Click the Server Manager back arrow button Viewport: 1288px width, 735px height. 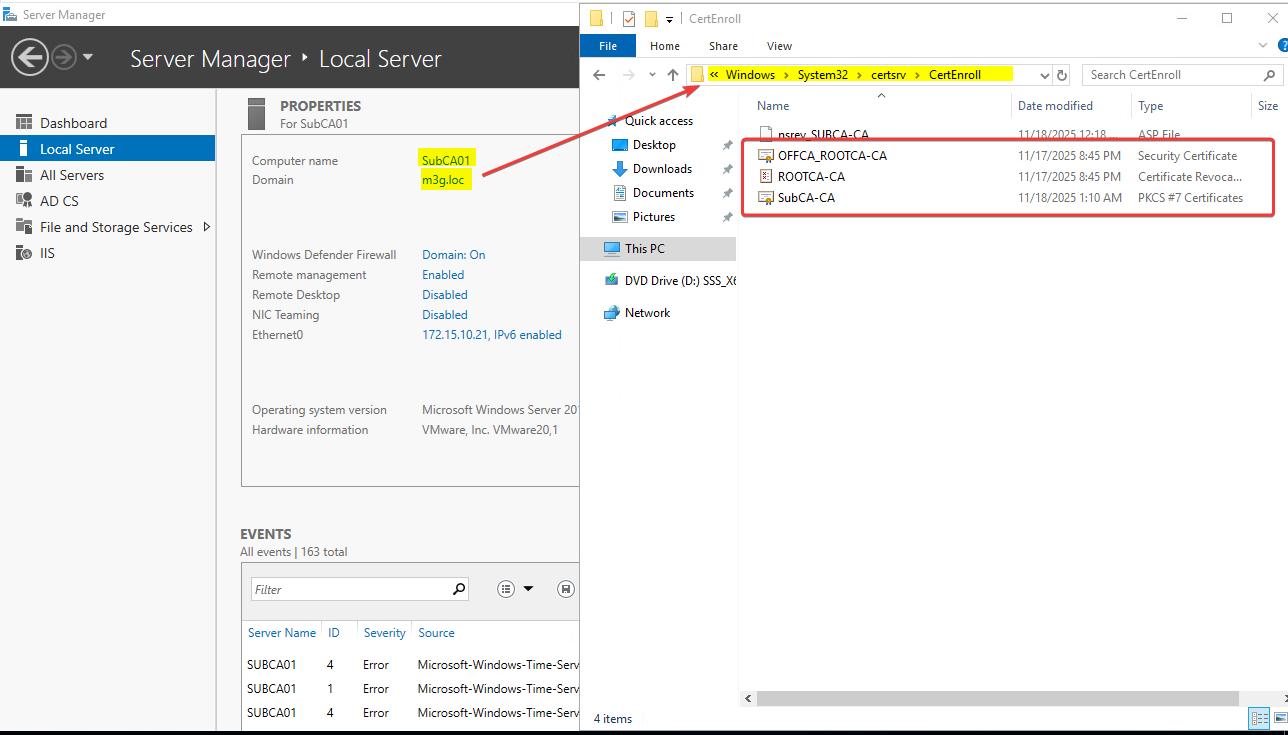[30, 57]
